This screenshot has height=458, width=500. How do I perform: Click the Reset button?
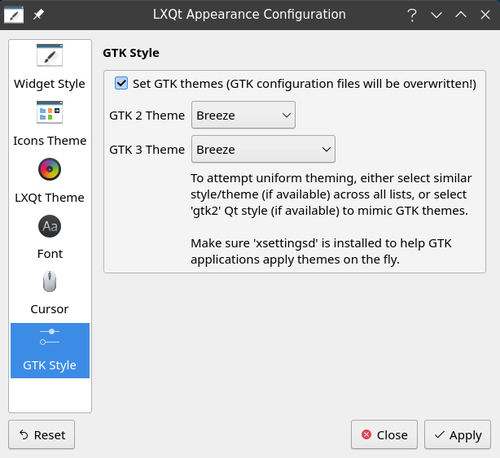tap(41, 435)
